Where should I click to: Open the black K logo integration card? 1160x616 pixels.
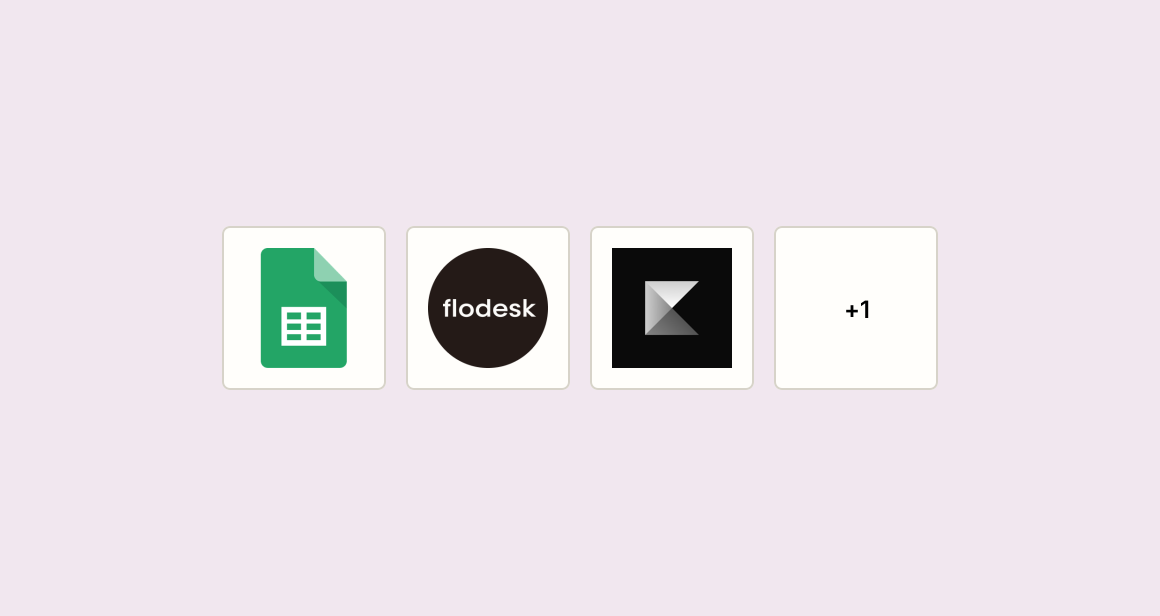tap(672, 308)
